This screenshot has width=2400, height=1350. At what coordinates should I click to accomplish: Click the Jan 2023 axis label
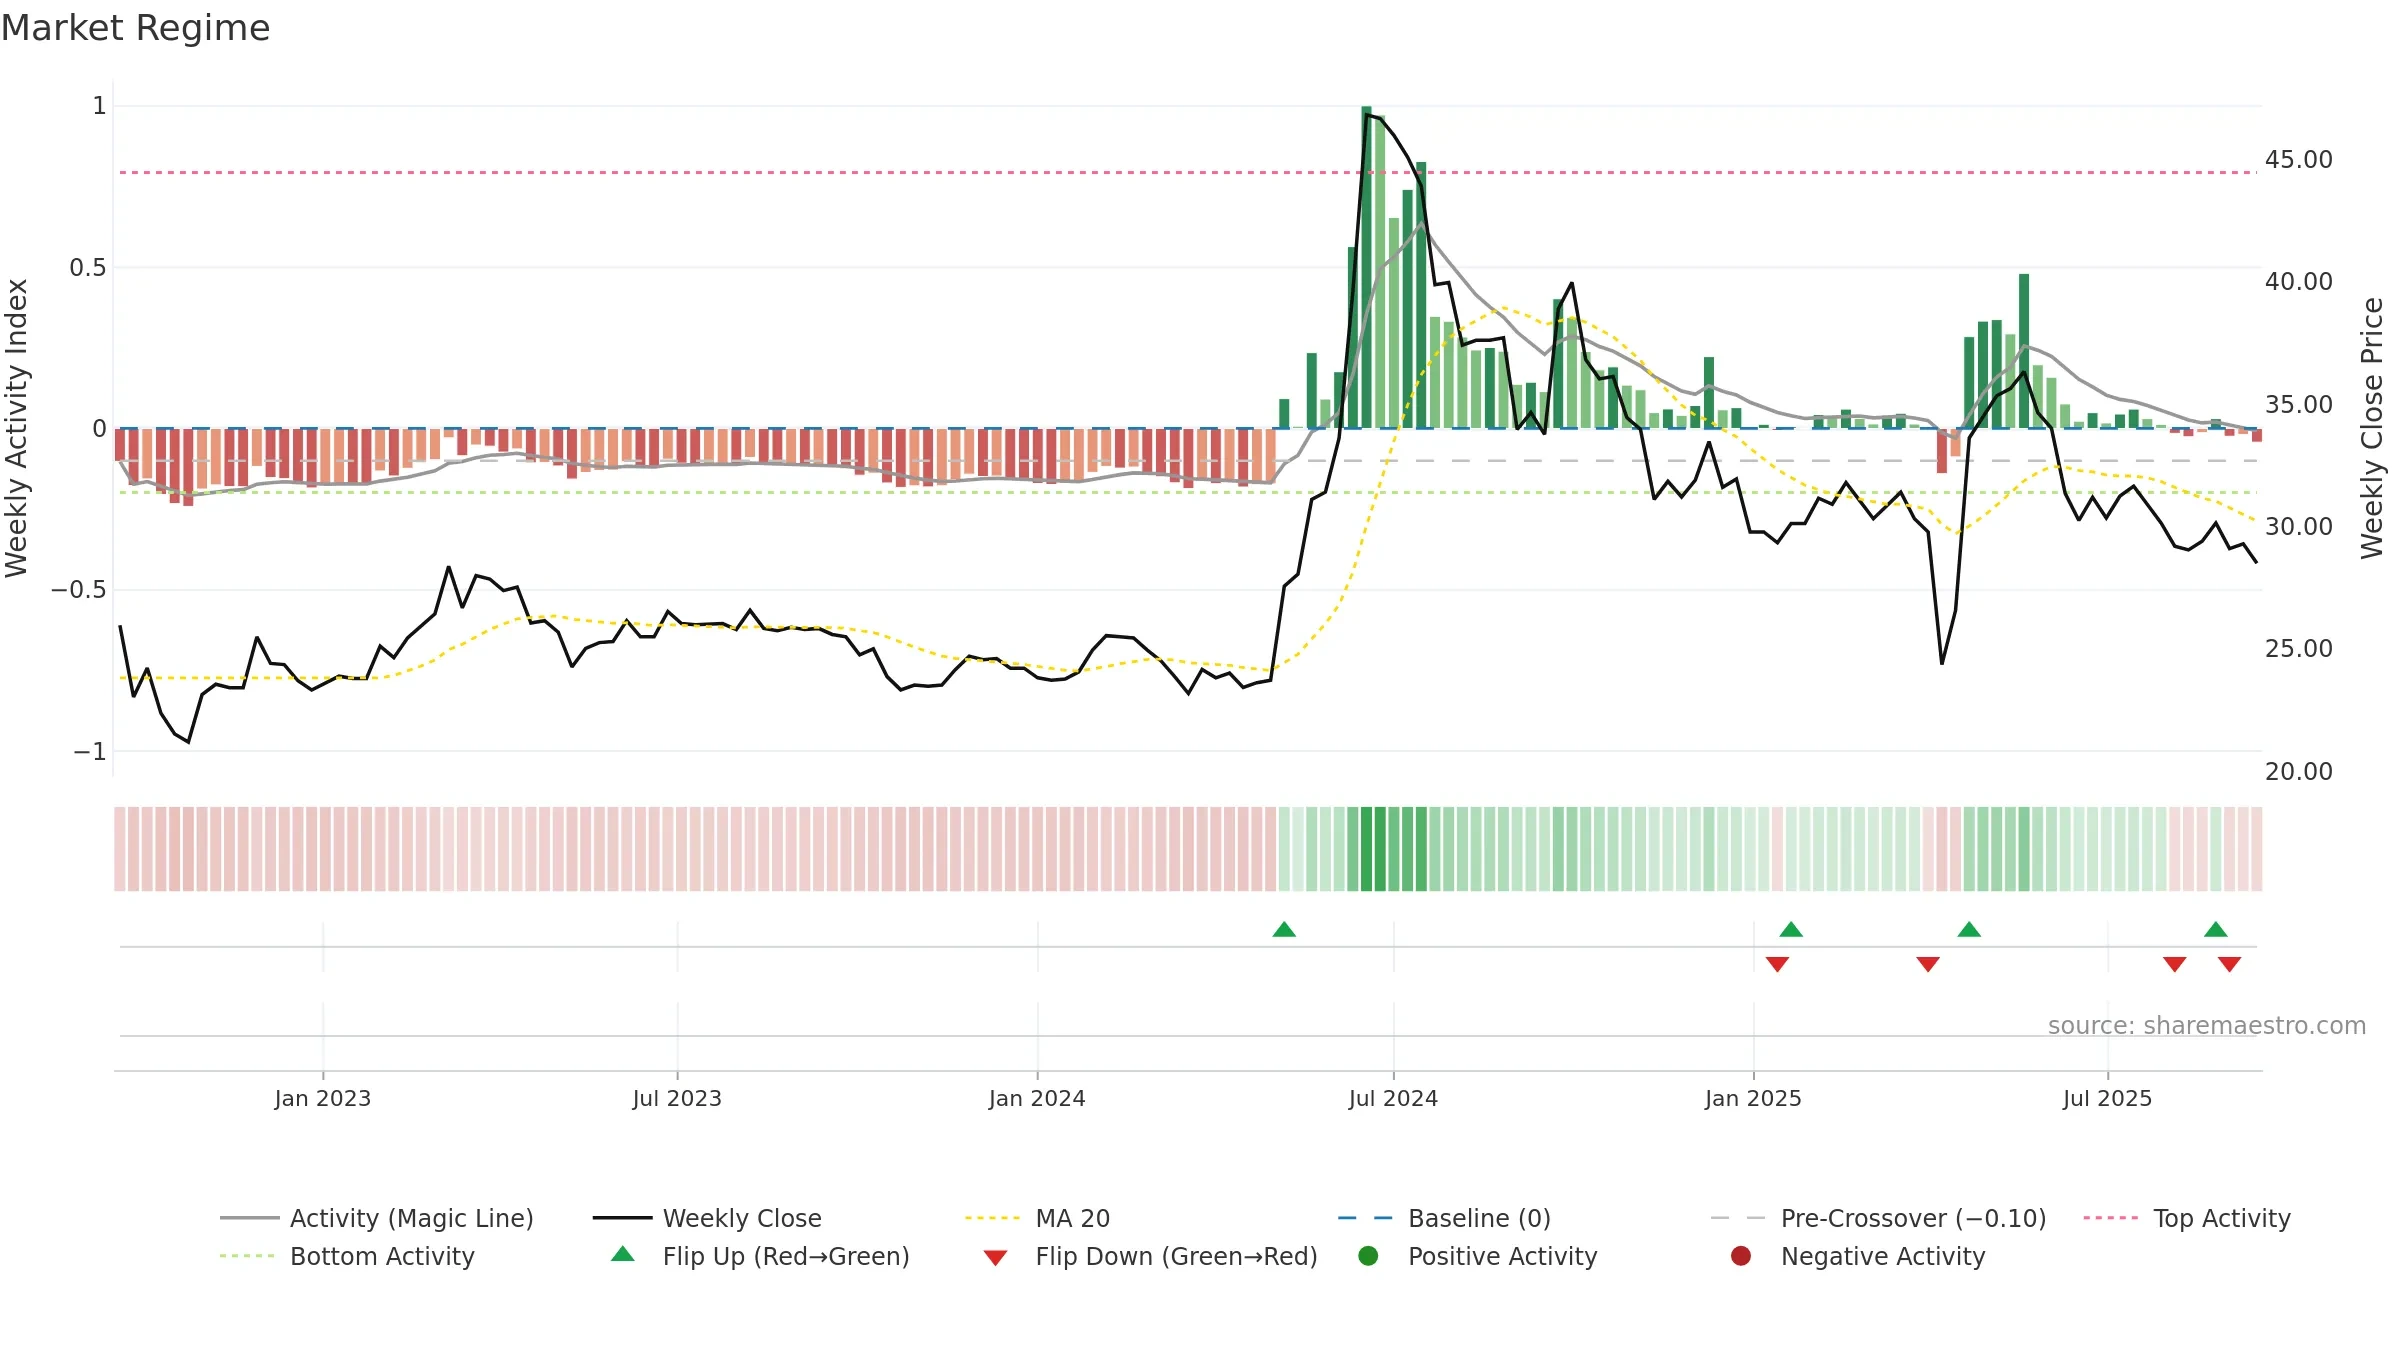point(323,1098)
